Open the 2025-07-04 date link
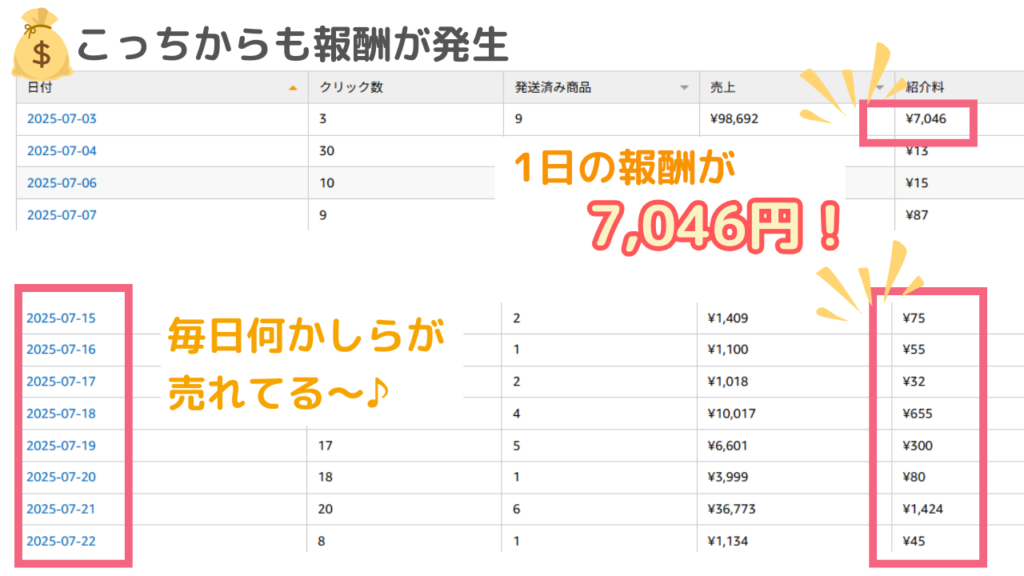Image resolution: width=1024 pixels, height=576 pixels. tap(62, 151)
